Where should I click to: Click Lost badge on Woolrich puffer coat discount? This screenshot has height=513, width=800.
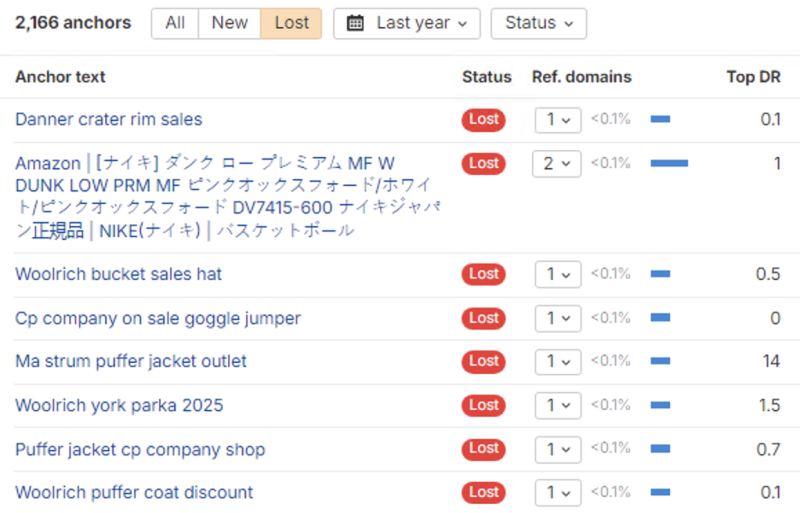click(x=483, y=492)
